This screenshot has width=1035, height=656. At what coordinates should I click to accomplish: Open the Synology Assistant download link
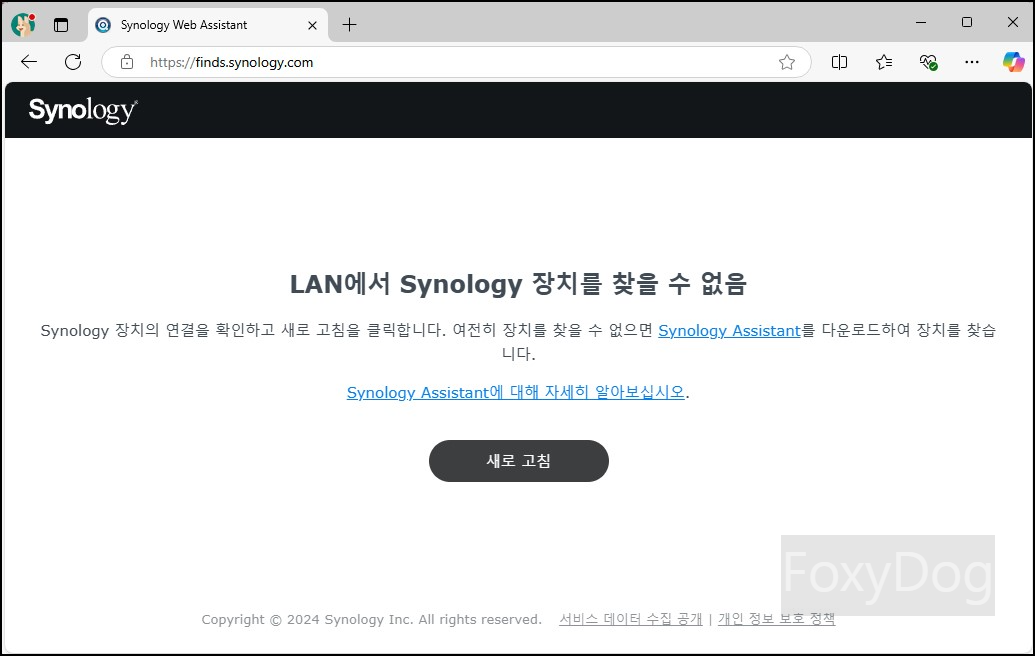coord(729,330)
